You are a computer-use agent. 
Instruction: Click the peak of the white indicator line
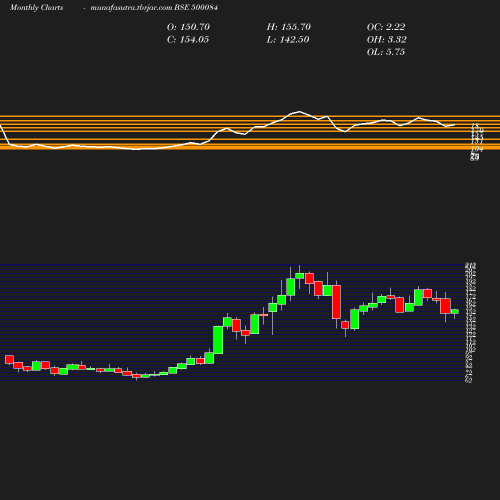300,111
